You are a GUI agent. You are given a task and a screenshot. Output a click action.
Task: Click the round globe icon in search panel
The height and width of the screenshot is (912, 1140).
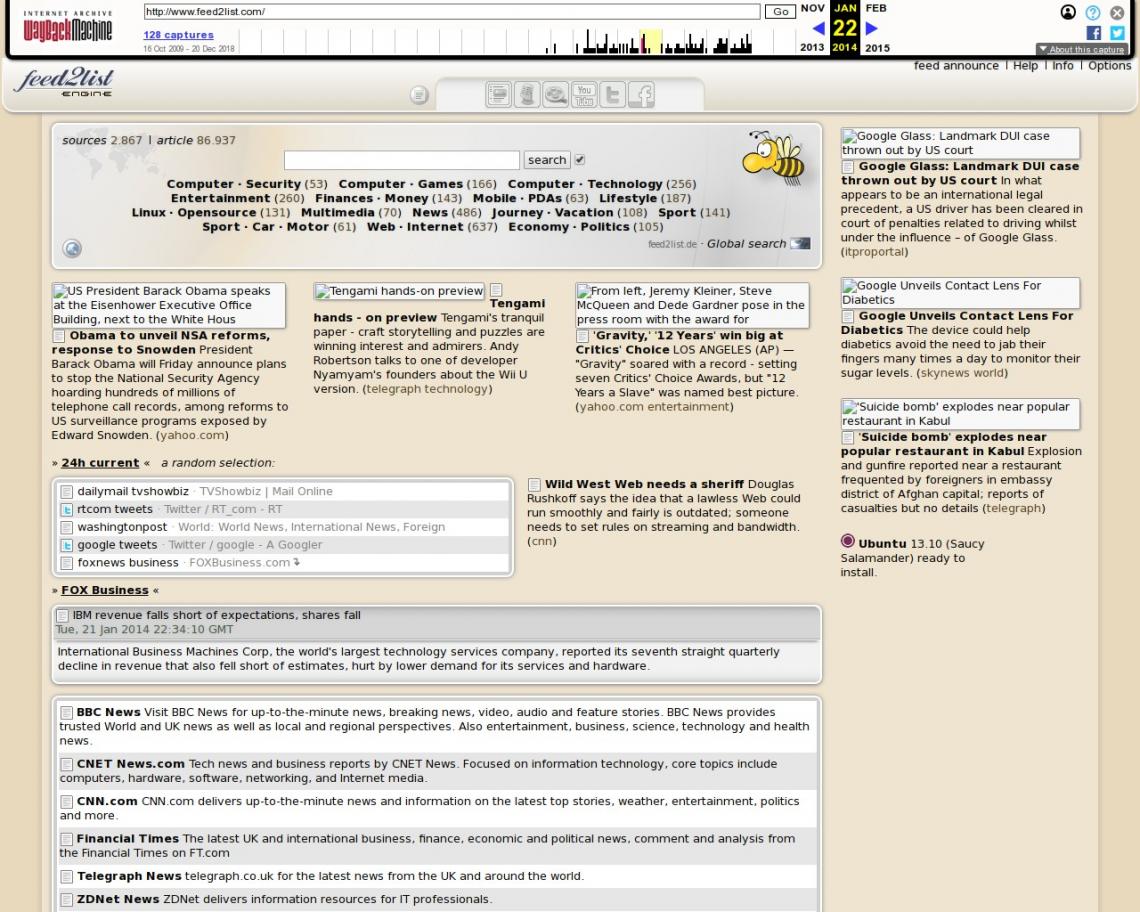pos(72,249)
